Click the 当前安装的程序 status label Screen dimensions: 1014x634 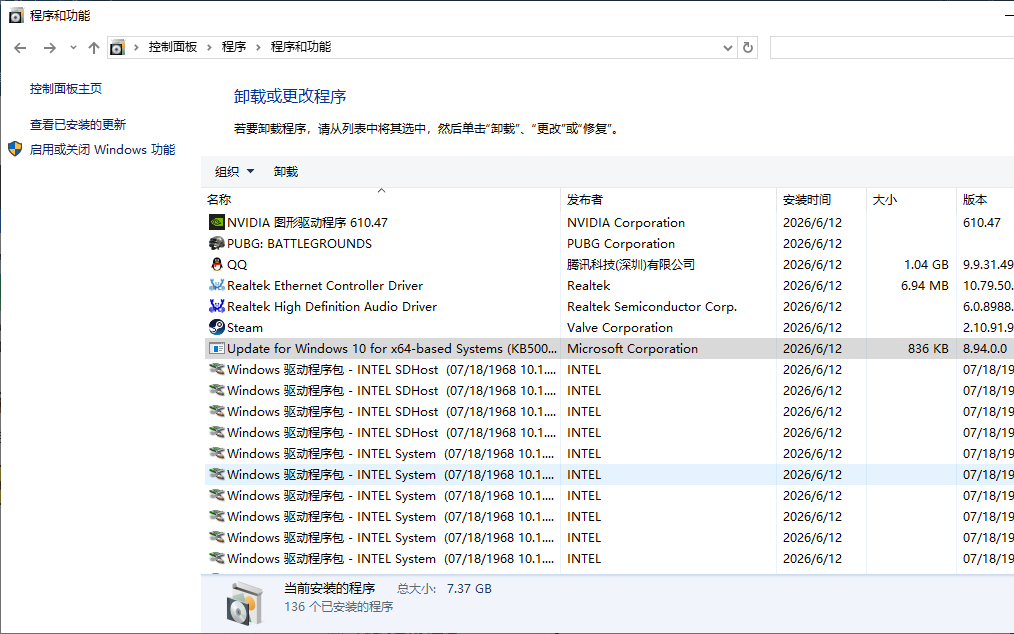[x=330, y=588]
